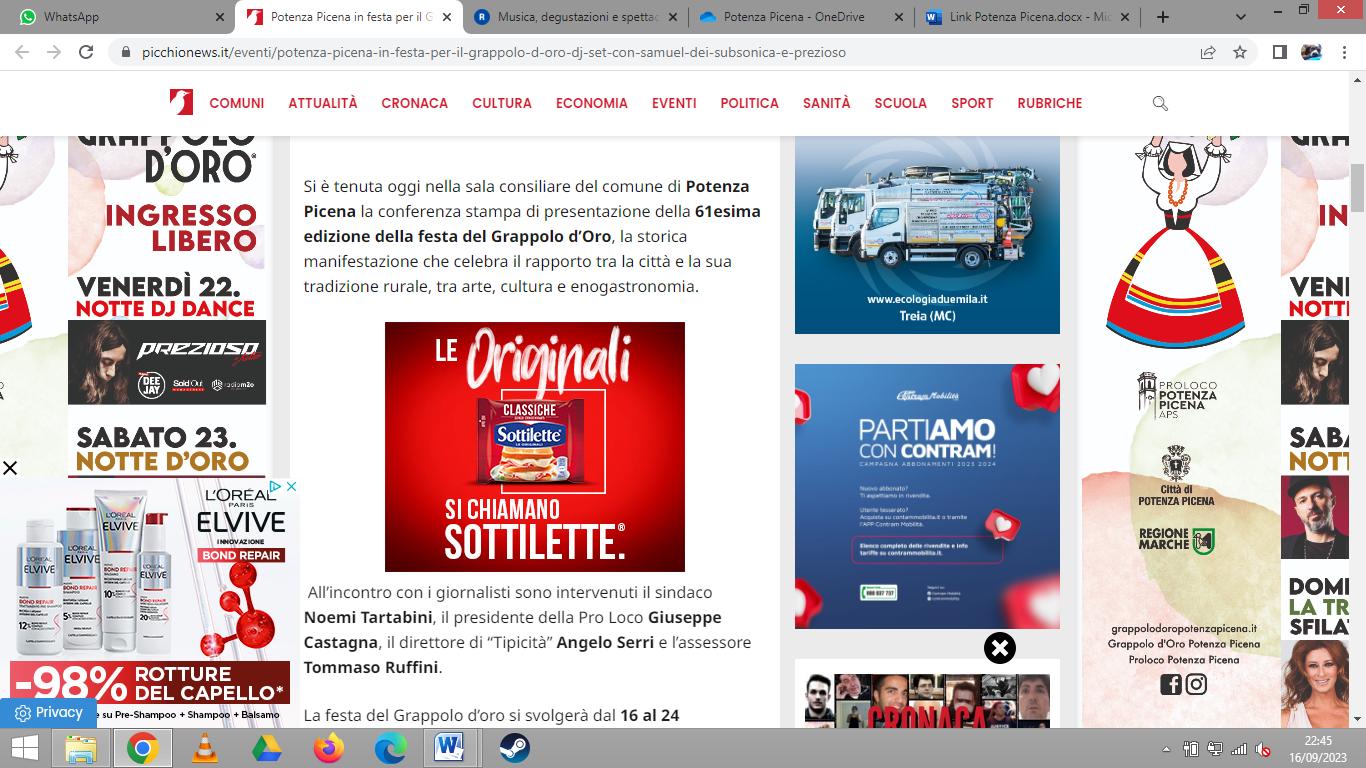Open the Chrome three-dot menu
This screenshot has width=1366, height=768.
coord(1343,52)
